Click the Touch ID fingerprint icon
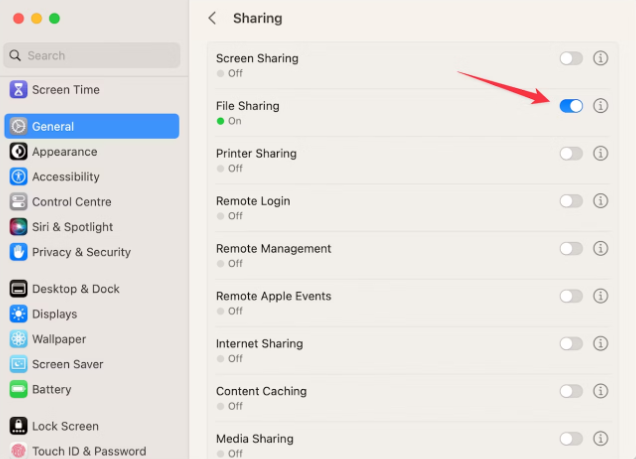Image resolution: width=636 pixels, height=459 pixels. pyautogui.click(x=18, y=450)
